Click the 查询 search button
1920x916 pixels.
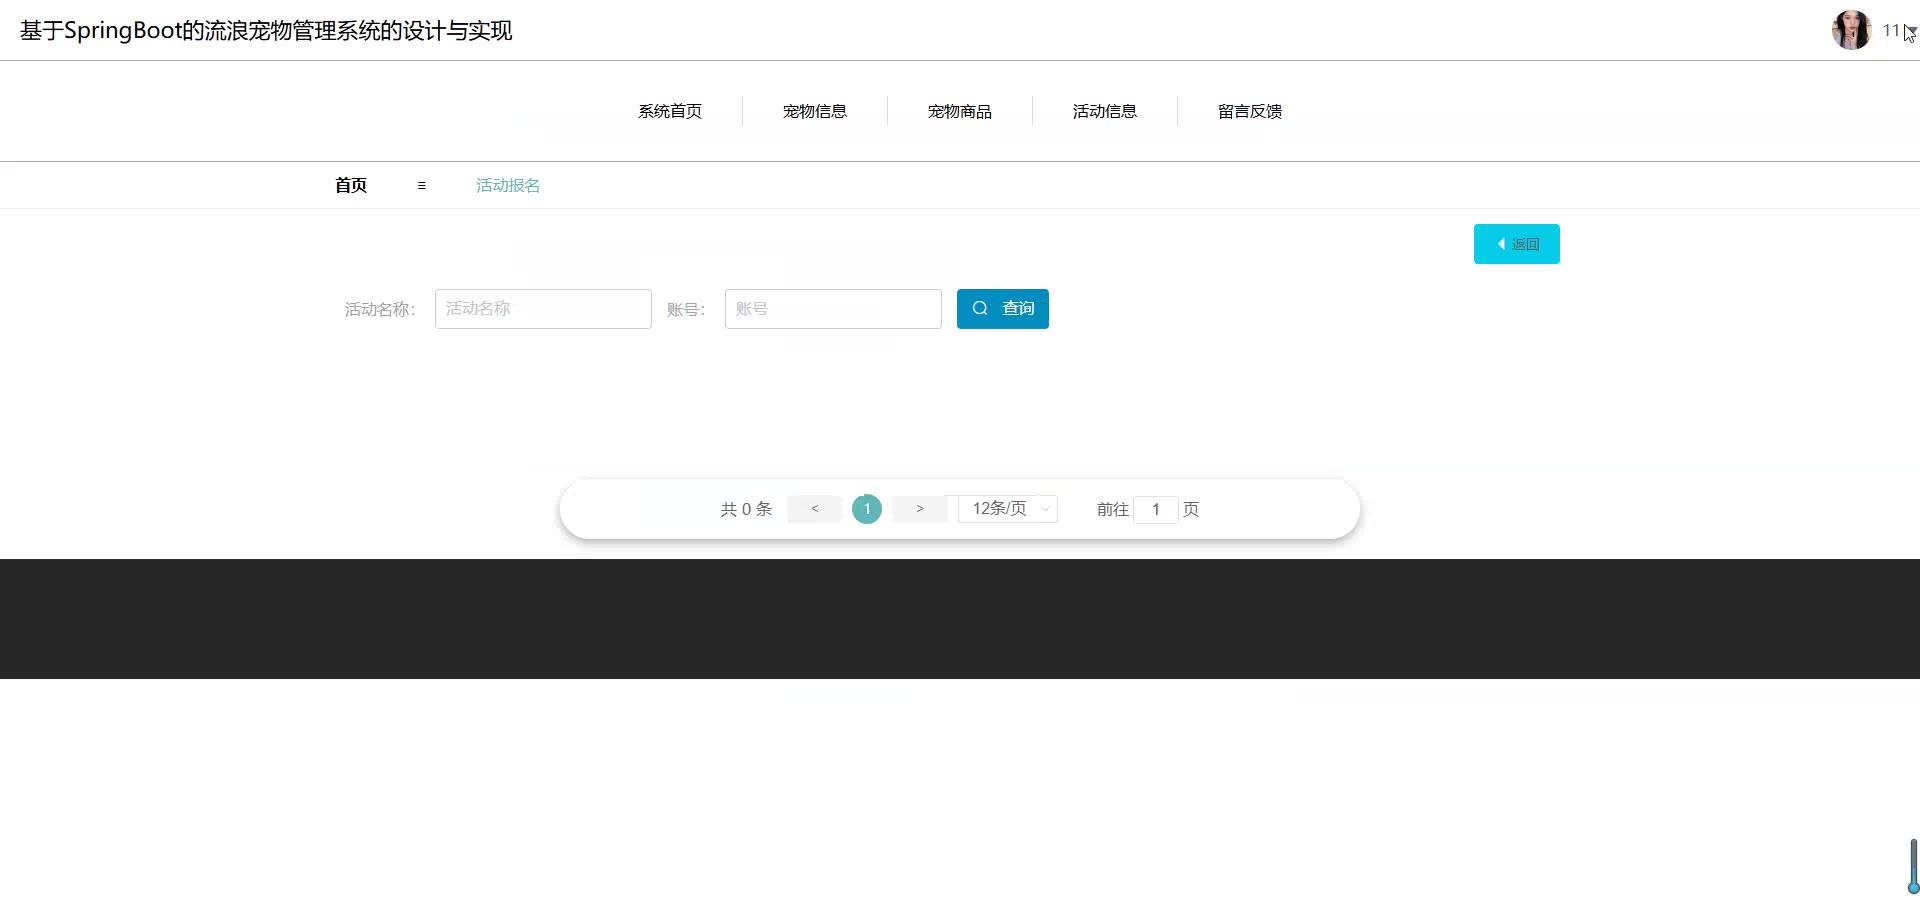point(1003,309)
